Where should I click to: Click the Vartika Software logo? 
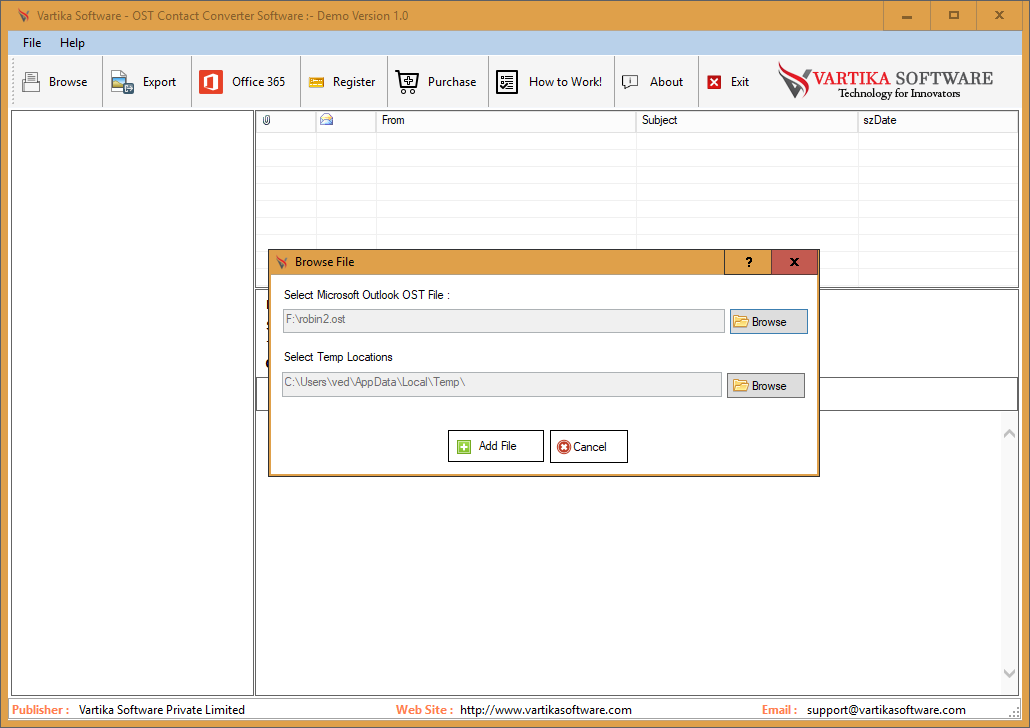tap(885, 80)
